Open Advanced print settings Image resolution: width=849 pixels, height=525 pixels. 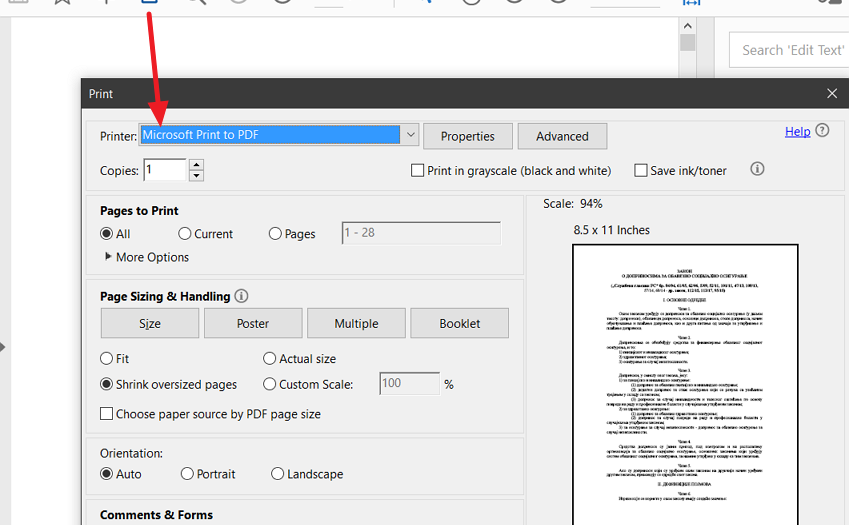[562, 136]
